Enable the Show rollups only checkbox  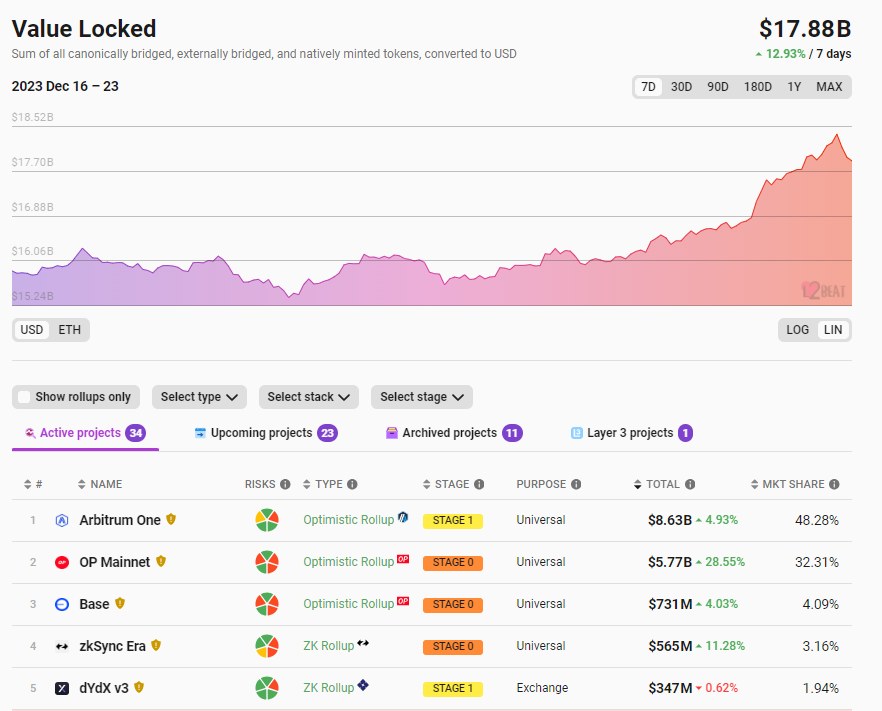[25, 397]
